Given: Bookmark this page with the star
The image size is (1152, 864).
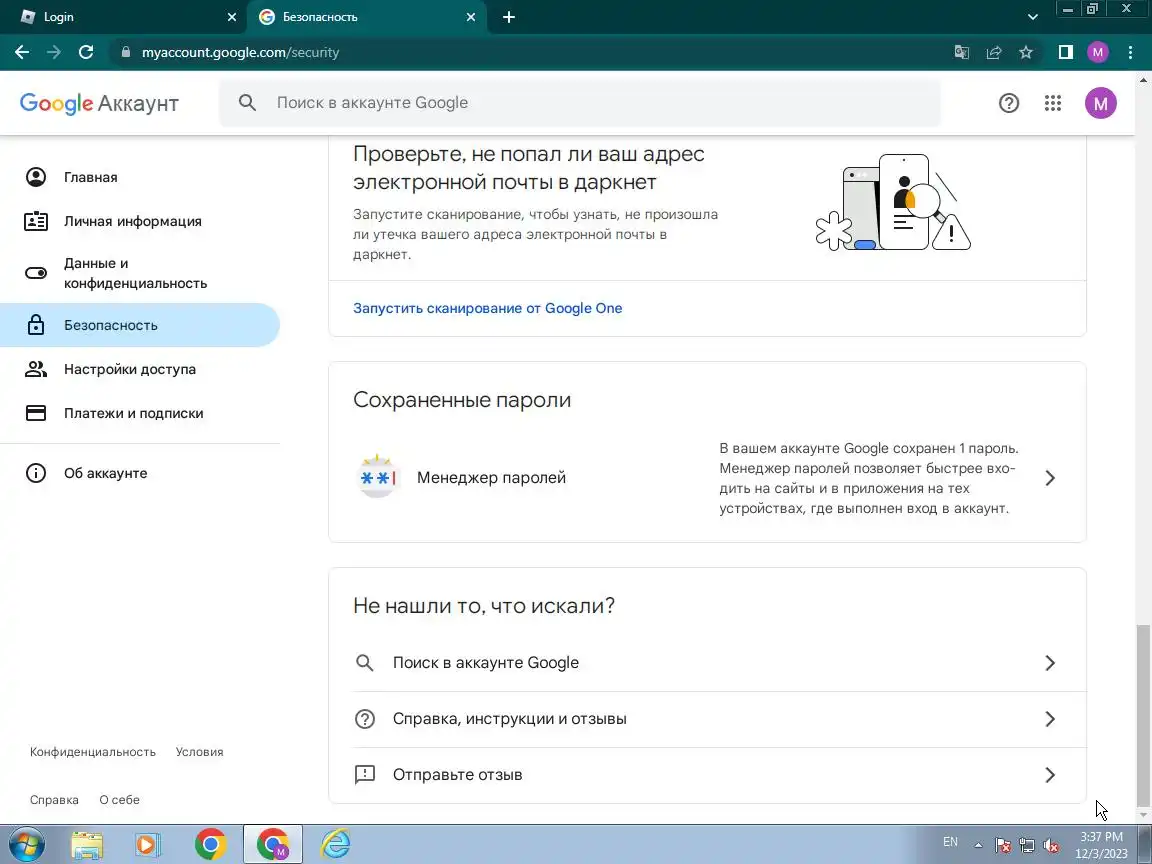Looking at the screenshot, I should [x=1026, y=52].
